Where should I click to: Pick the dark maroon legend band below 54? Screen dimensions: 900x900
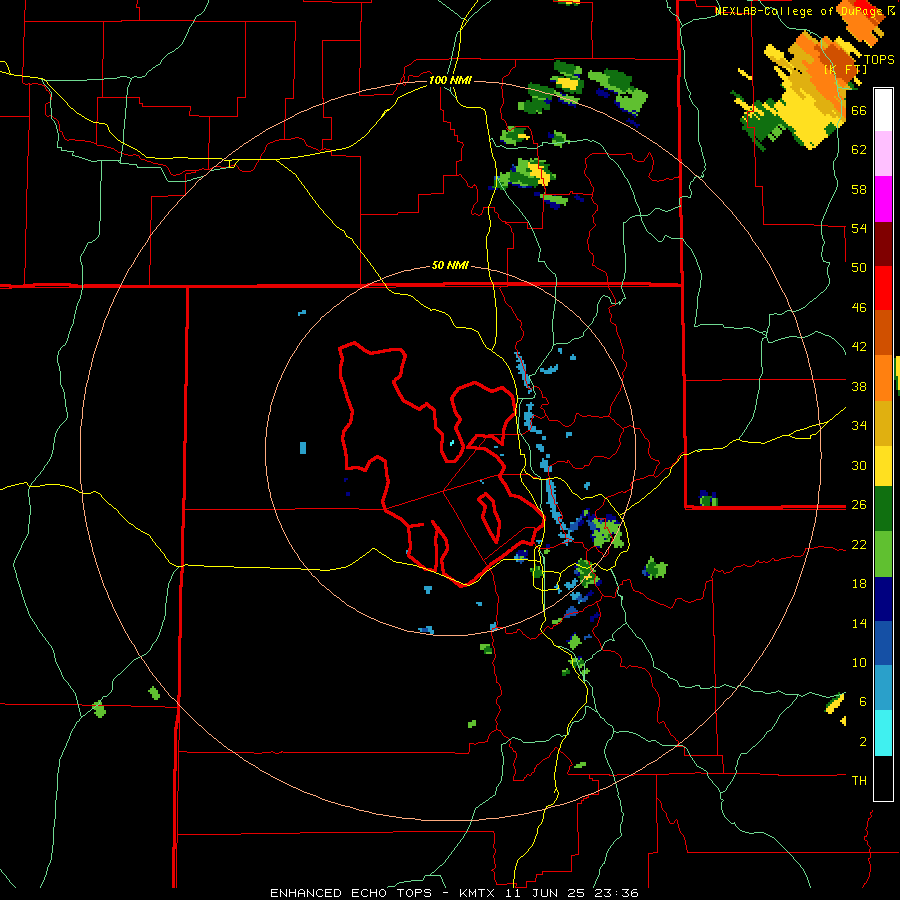coord(883,244)
